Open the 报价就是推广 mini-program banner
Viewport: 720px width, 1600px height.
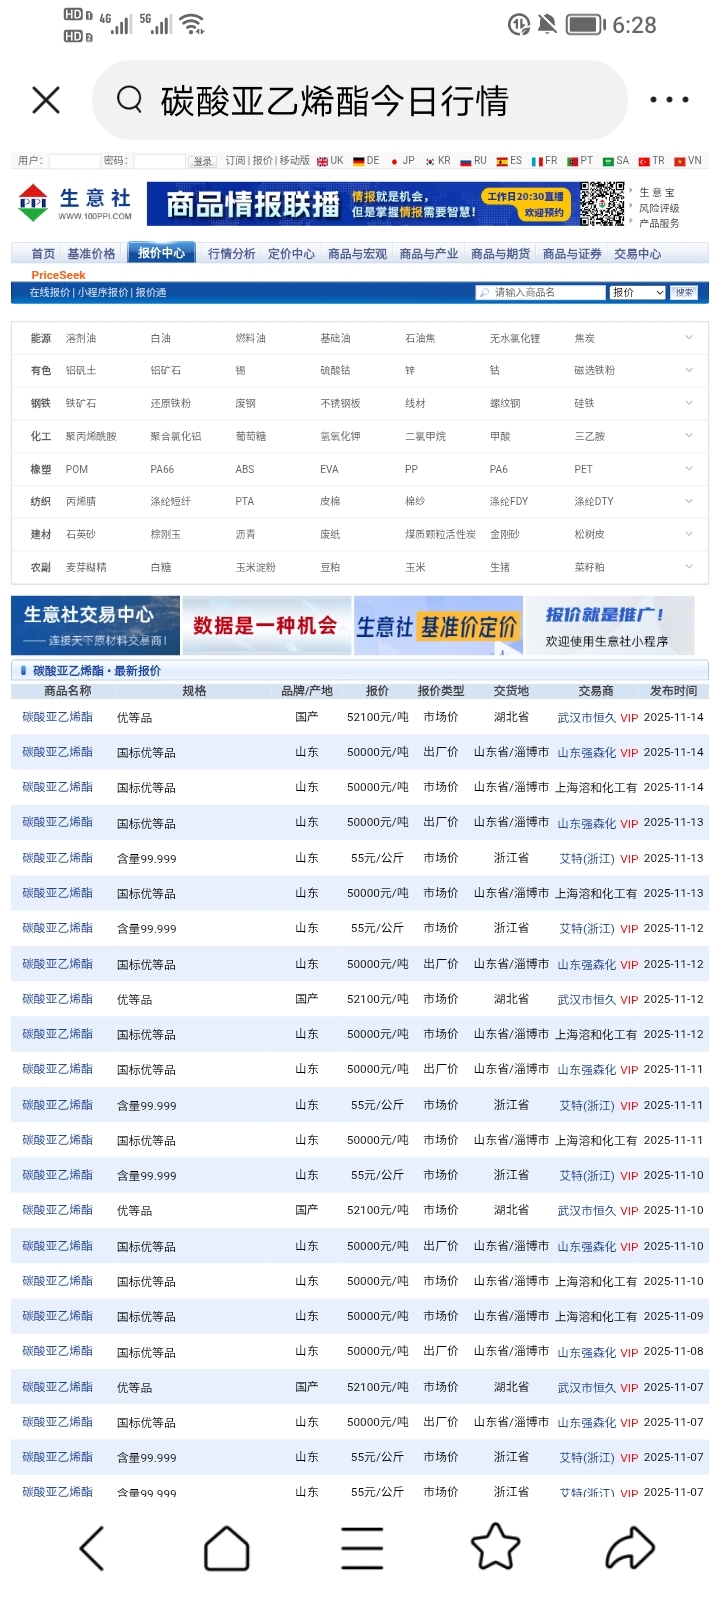(612, 626)
